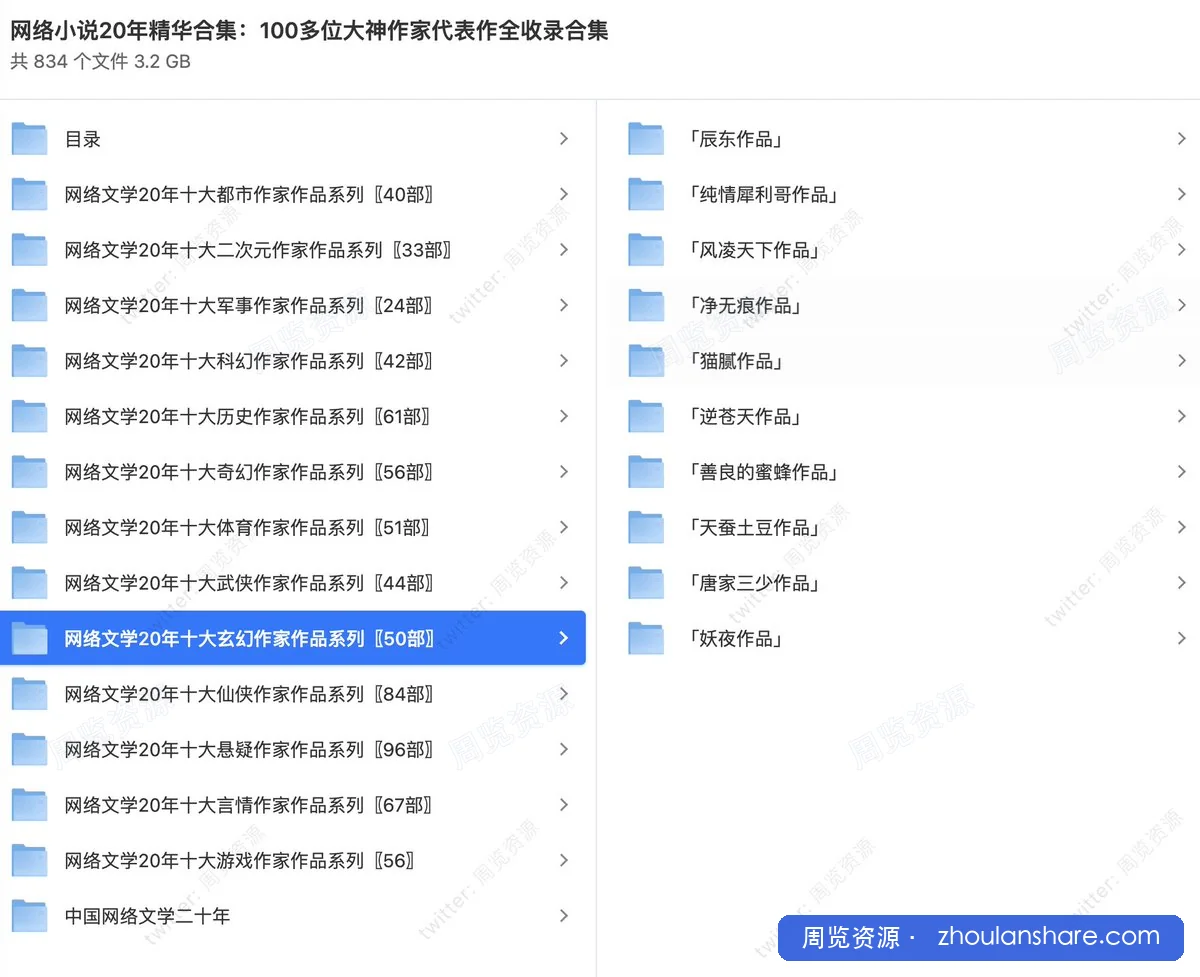Expand chevron of 中国网络文学二十年 row
The width and height of the screenshot is (1200, 977).
[x=564, y=916]
